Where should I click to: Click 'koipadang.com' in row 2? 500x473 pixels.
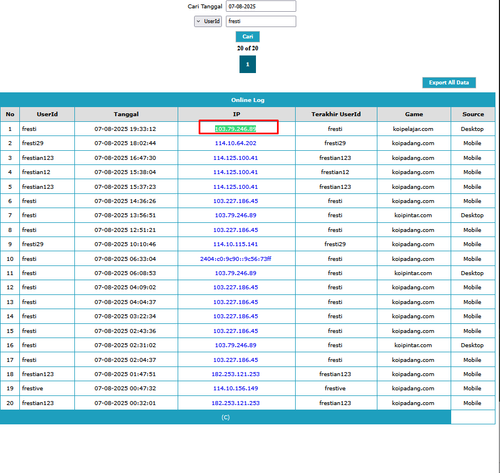[413, 143]
